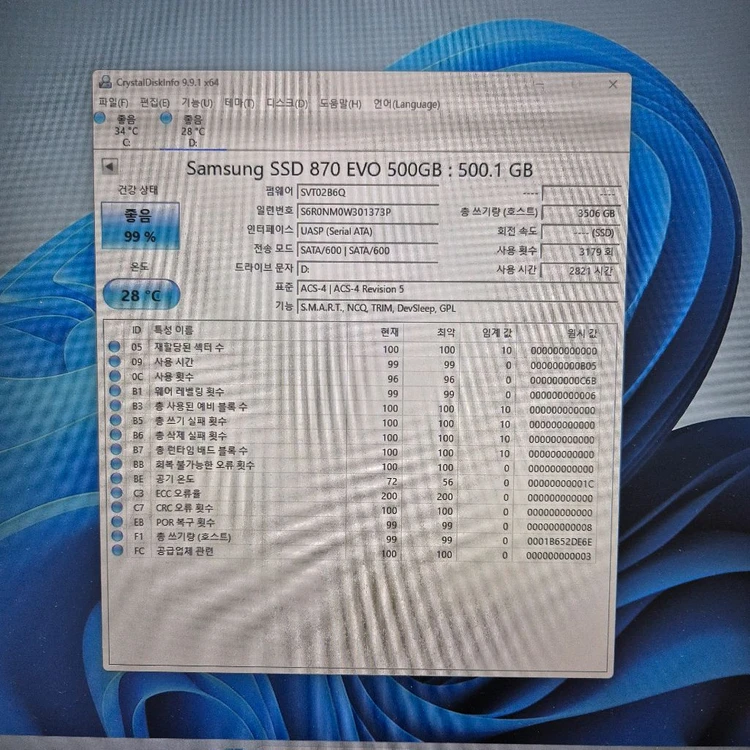Click the power on hours value 2821 시간
The image size is (750, 750).
coord(580,271)
